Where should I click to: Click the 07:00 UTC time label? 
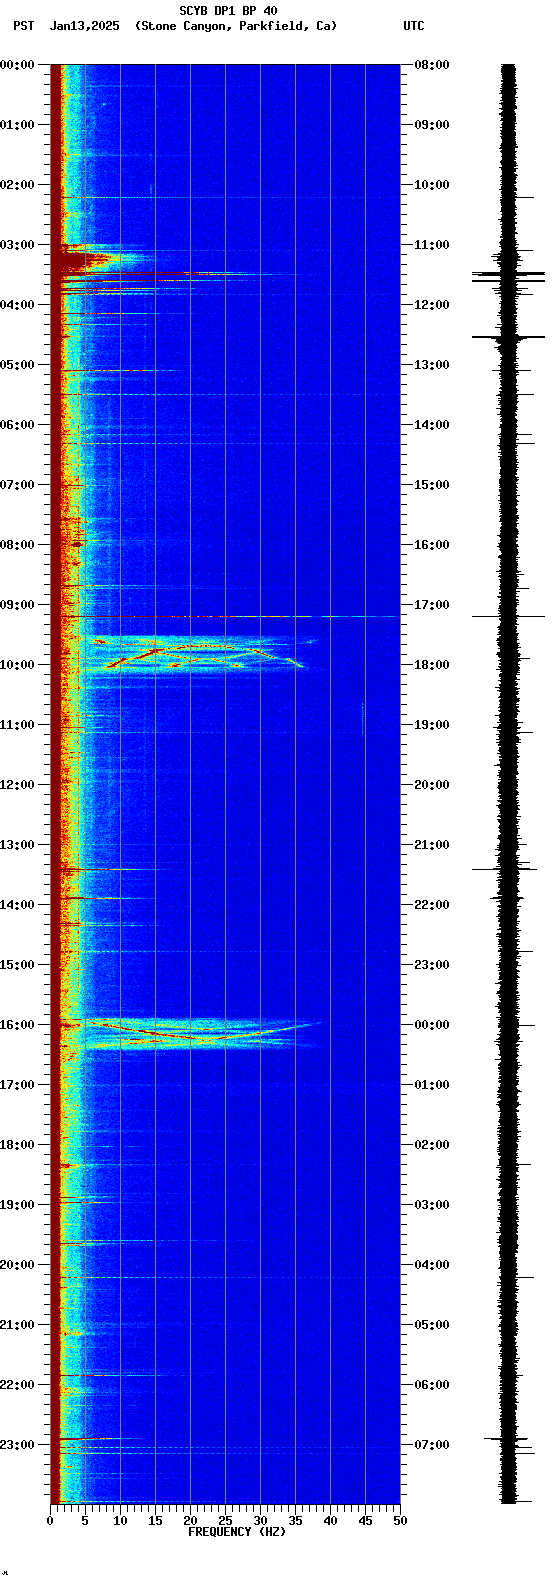point(431,1445)
